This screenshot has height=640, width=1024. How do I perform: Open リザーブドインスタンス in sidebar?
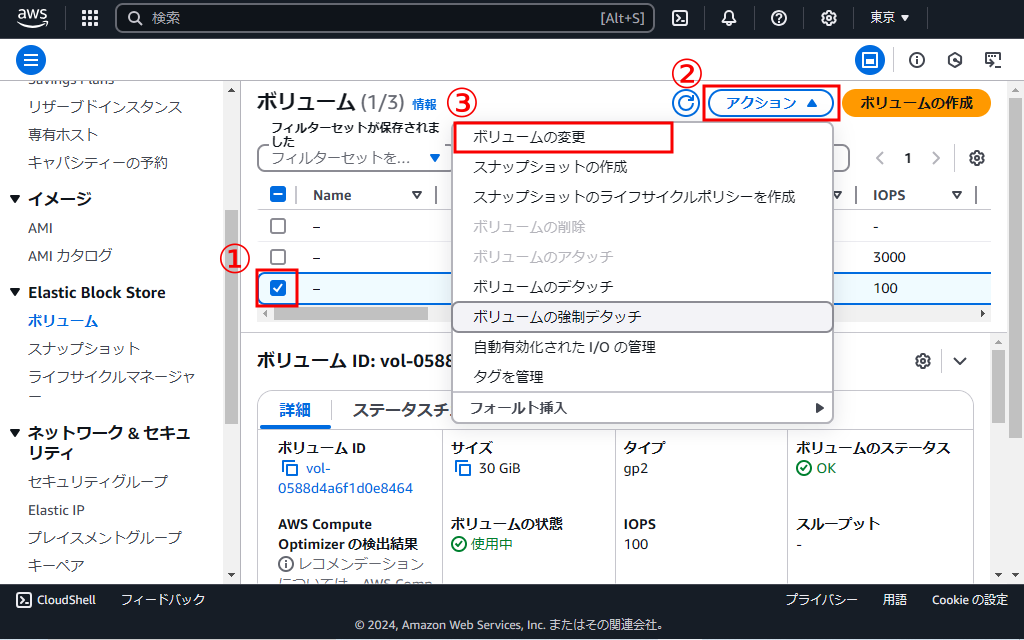tap(105, 106)
